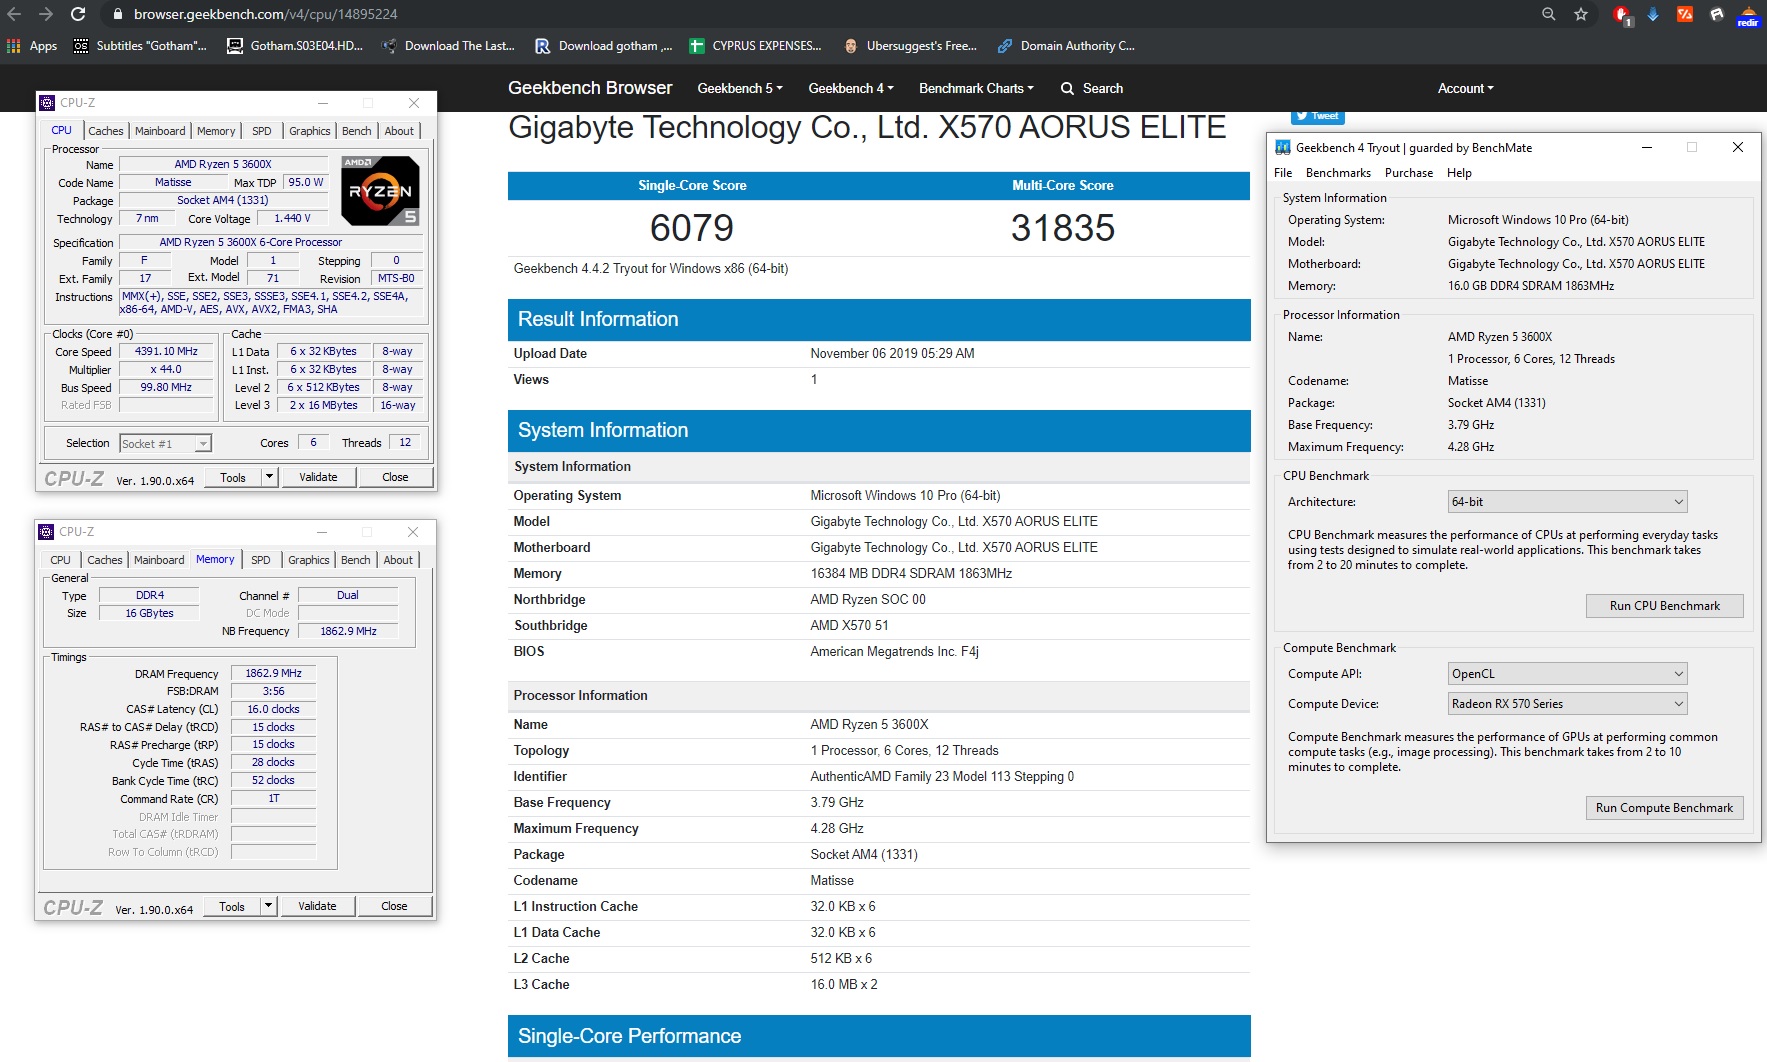This screenshot has height=1062, width=1767.
Task: Click Close button in bottom CPU-Z window
Action: 395,907
